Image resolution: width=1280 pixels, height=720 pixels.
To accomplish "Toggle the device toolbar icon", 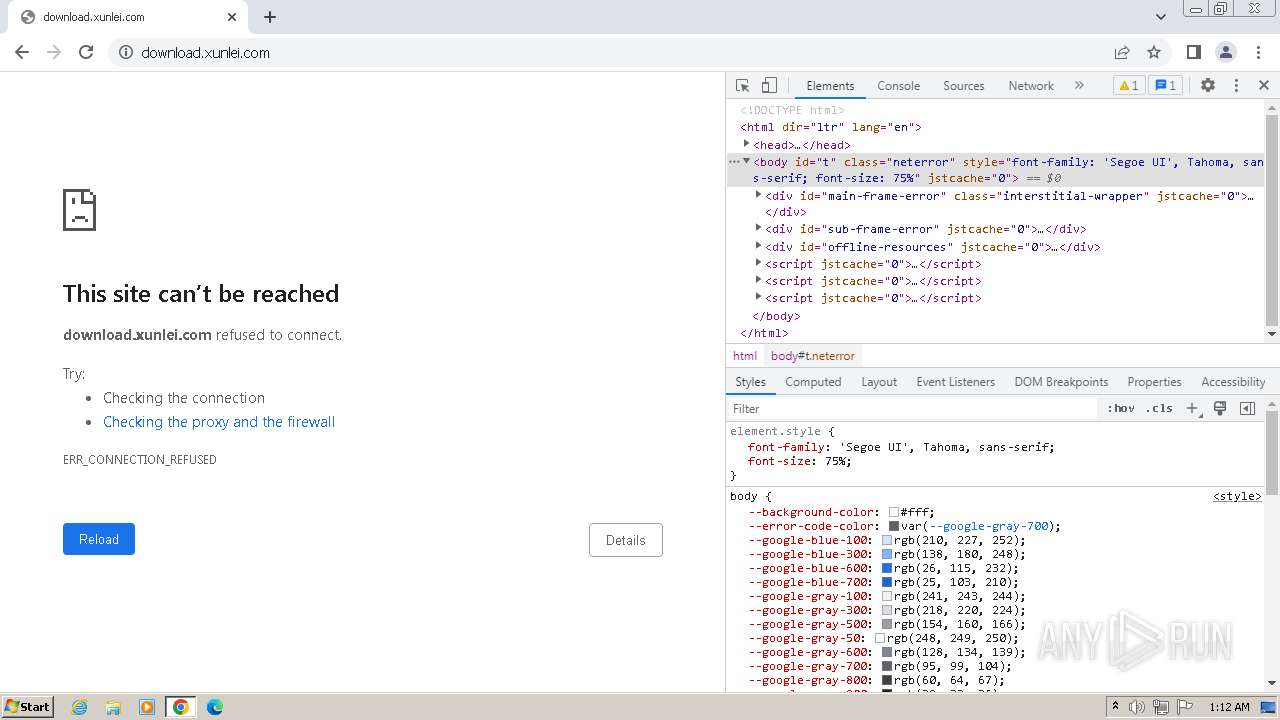I will [769, 86].
